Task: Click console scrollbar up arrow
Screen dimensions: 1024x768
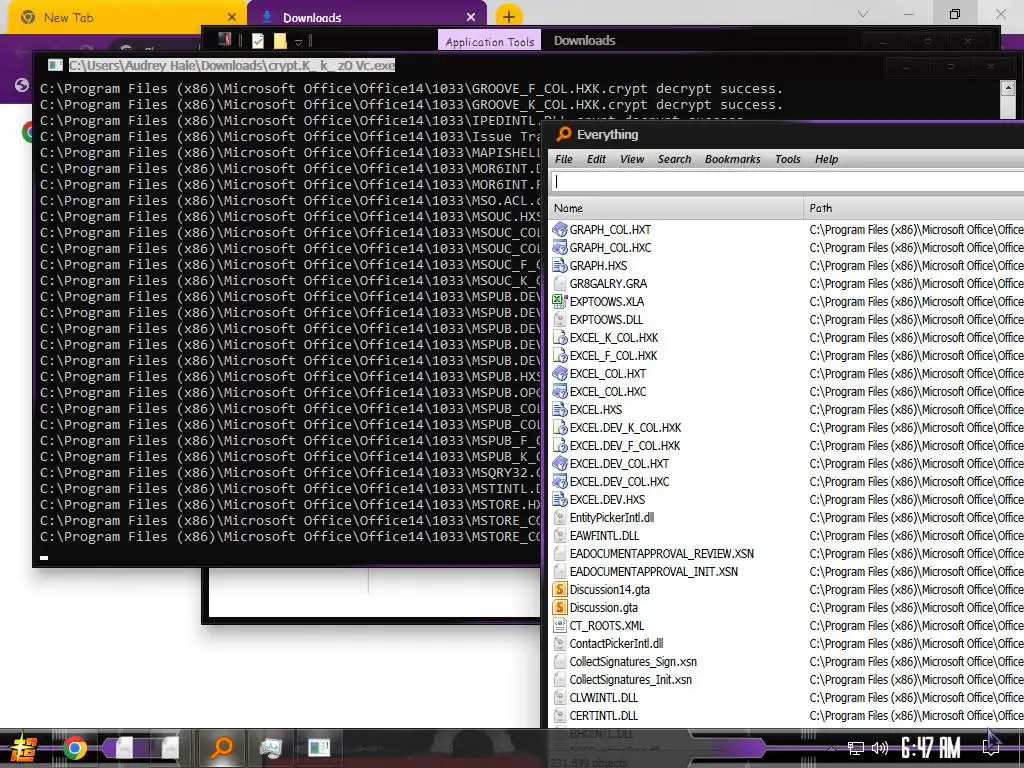Action: (1008, 88)
